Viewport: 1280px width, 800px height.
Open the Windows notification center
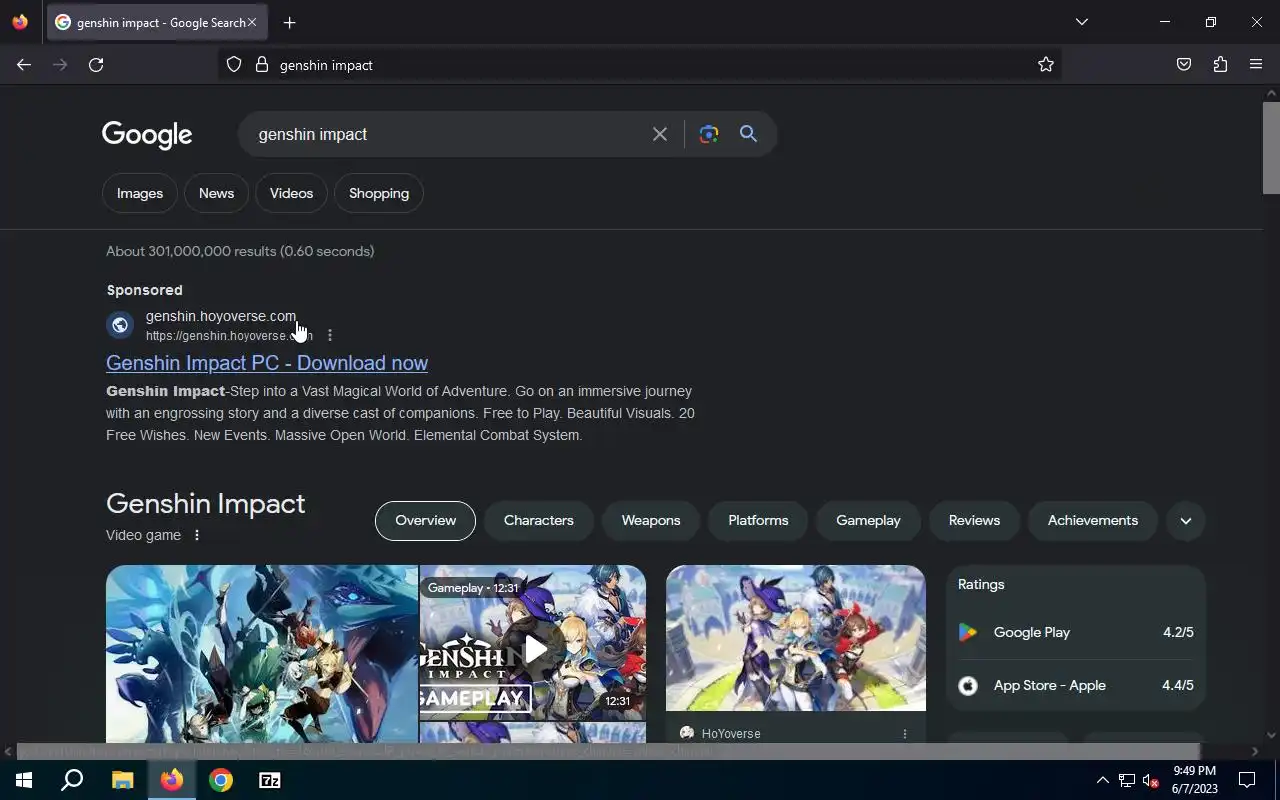click(x=1247, y=780)
